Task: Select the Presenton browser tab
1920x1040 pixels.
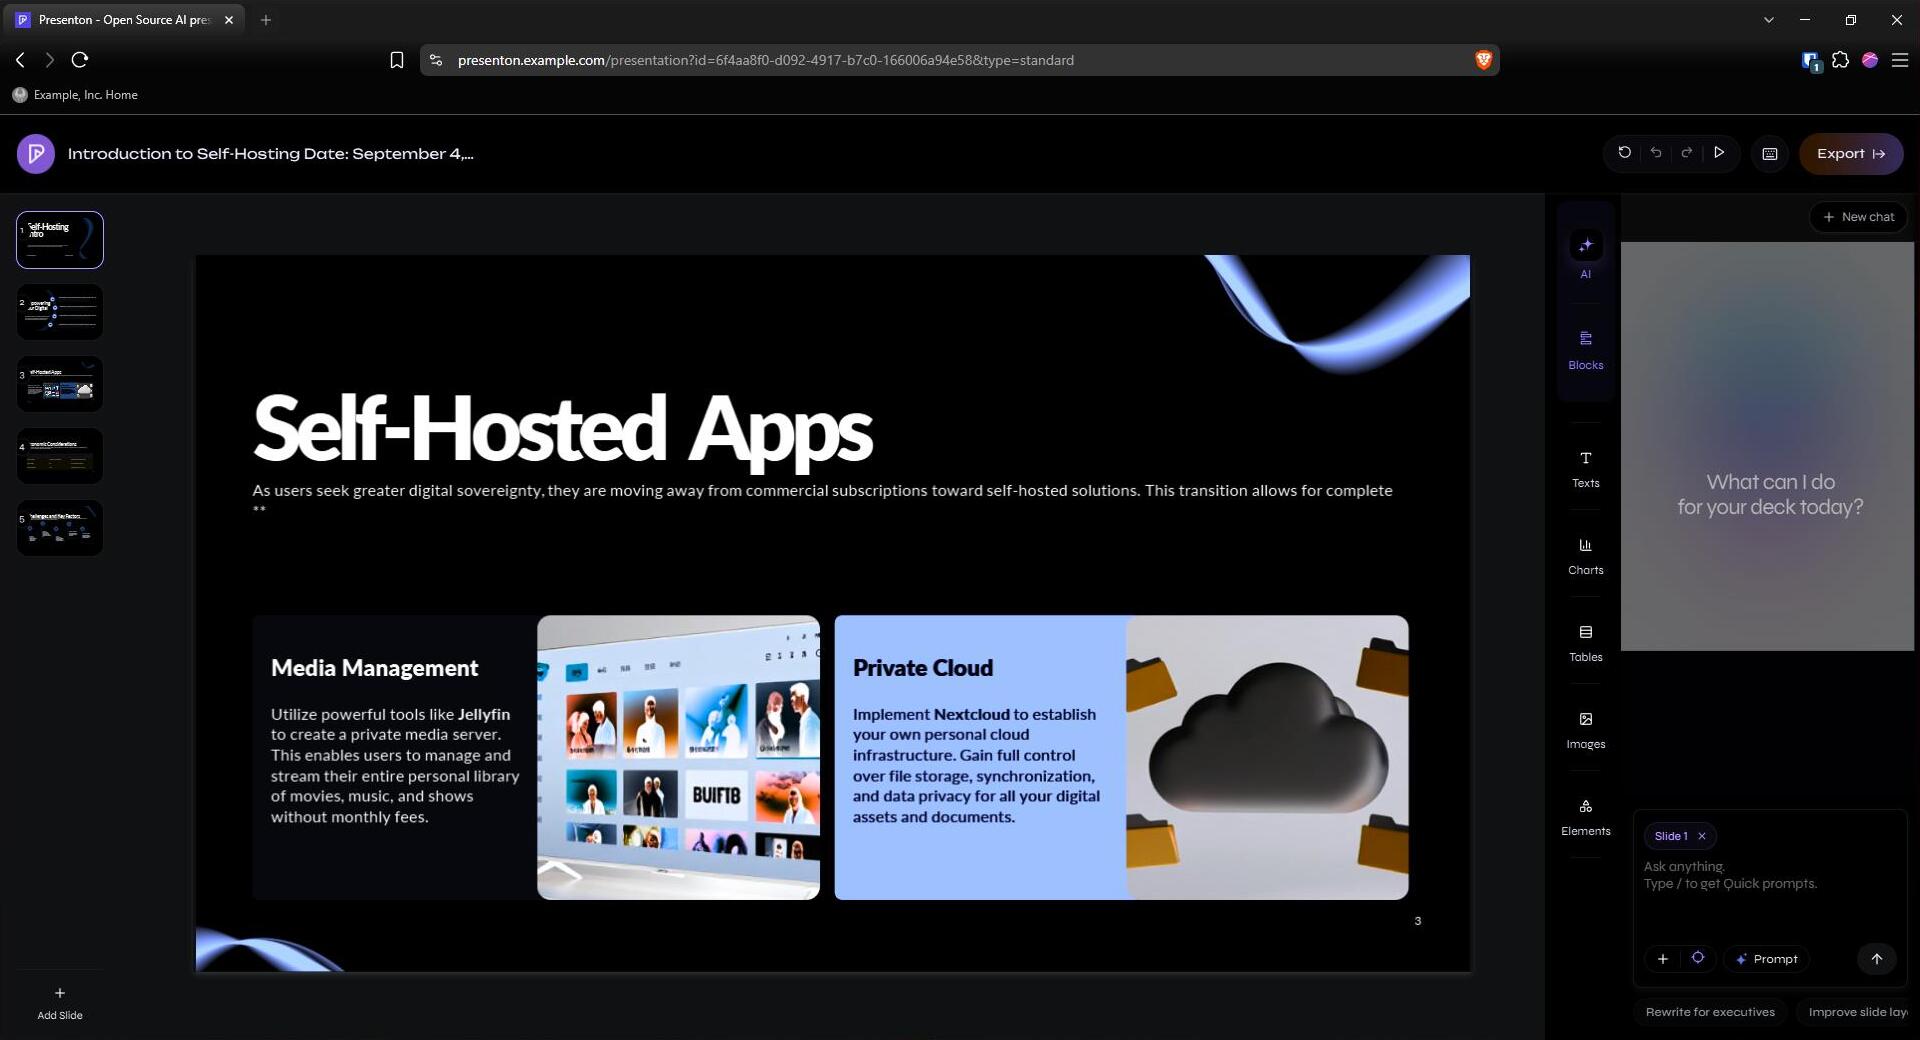Action: [x=124, y=20]
